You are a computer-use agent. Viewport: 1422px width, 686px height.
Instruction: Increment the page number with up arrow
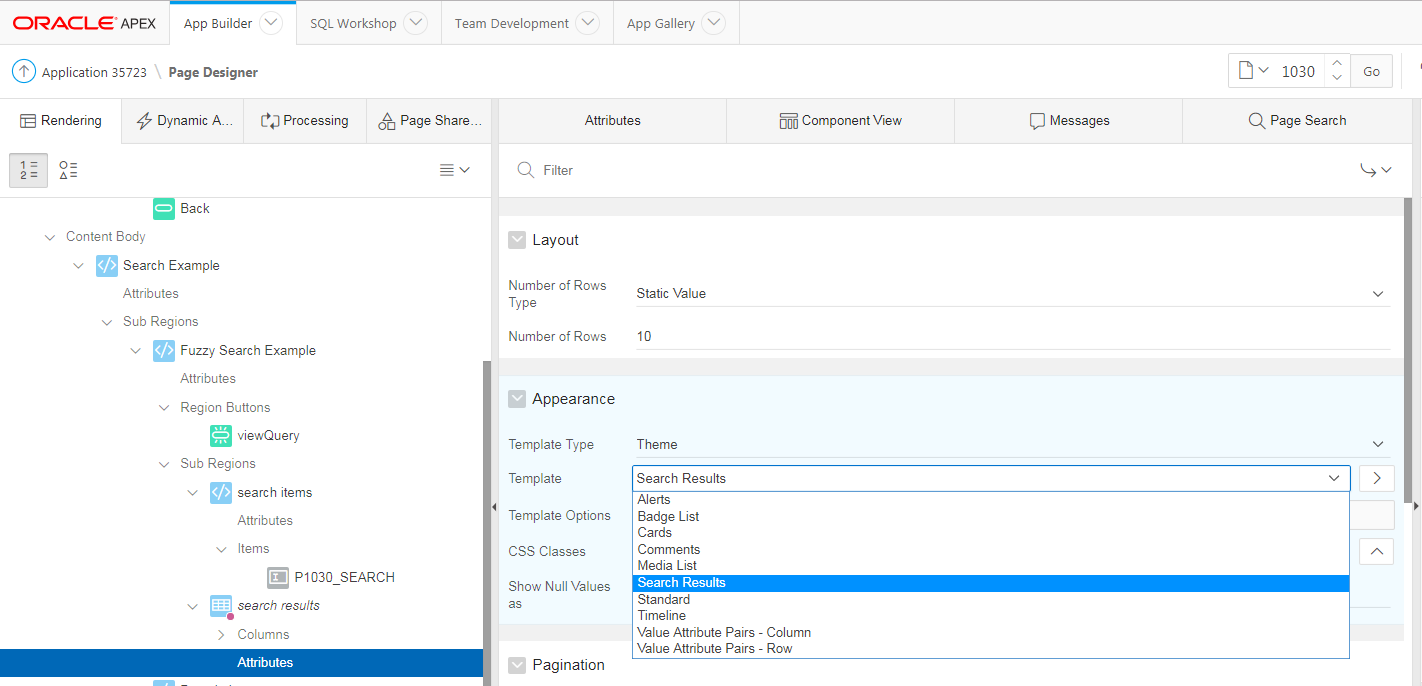coord(1337,63)
